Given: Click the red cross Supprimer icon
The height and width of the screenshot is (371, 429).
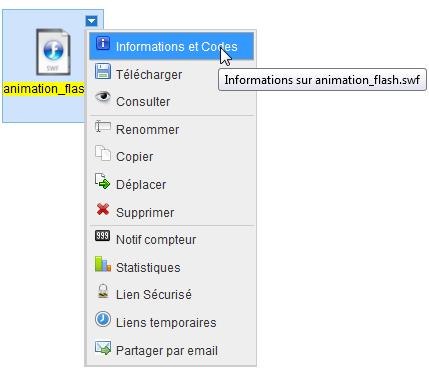Looking at the screenshot, I should tap(103, 209).
